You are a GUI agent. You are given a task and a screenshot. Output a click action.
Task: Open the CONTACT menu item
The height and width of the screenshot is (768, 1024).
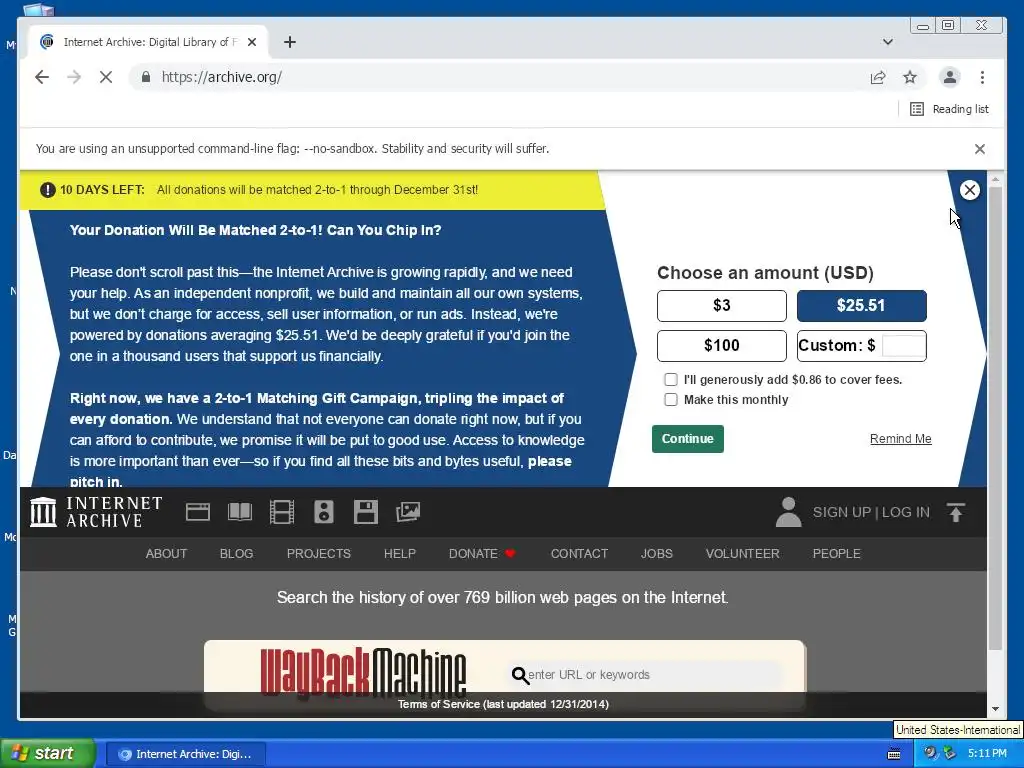579,554
